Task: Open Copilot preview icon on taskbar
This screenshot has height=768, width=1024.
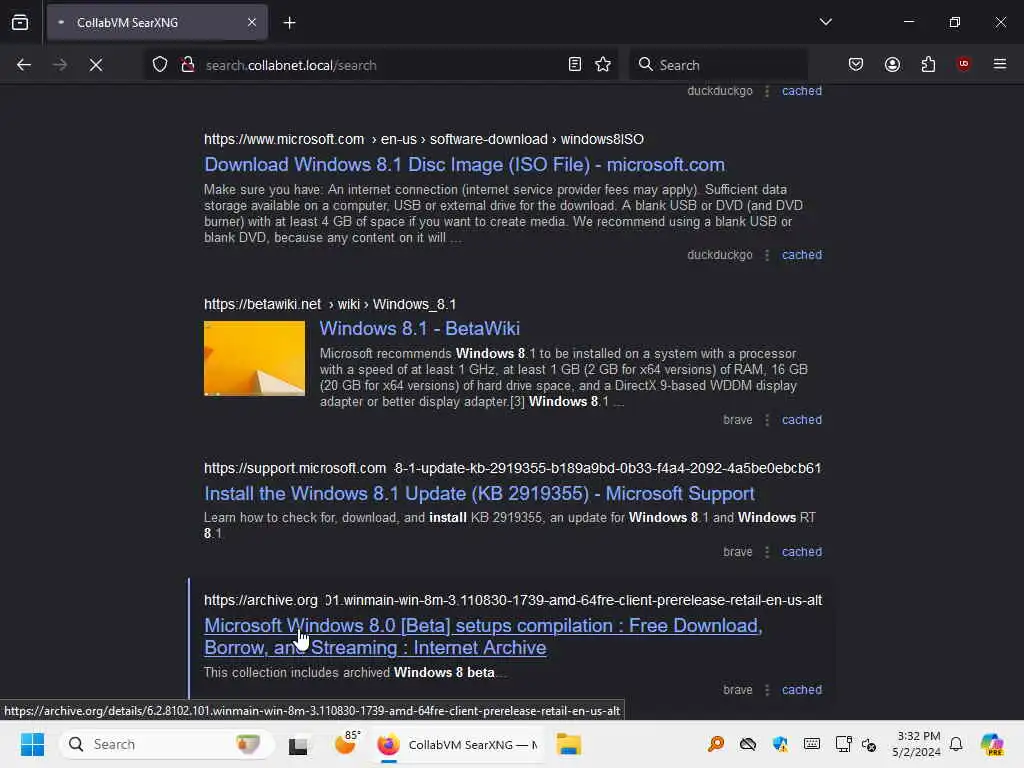Action: (x=992, y=744)
